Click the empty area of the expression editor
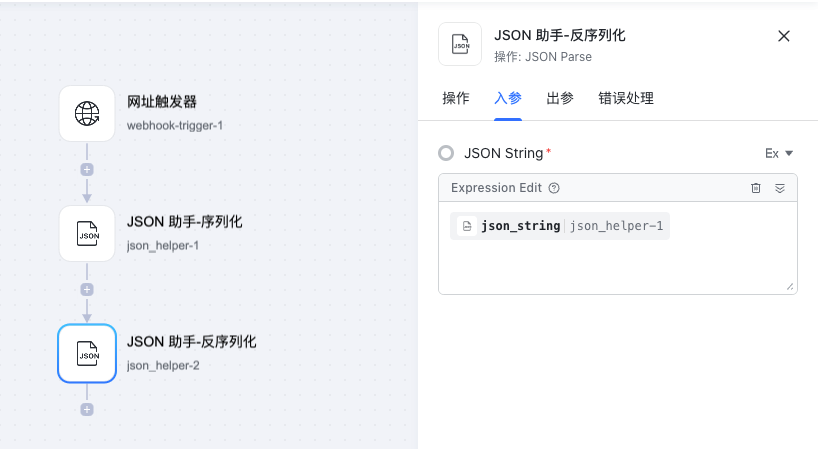This screenshot has height=449, width=818. (x=618, y=267)
